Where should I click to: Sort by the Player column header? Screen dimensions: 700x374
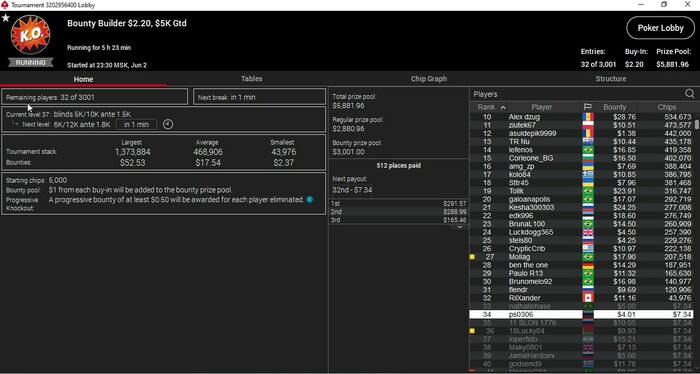point(542,107)
